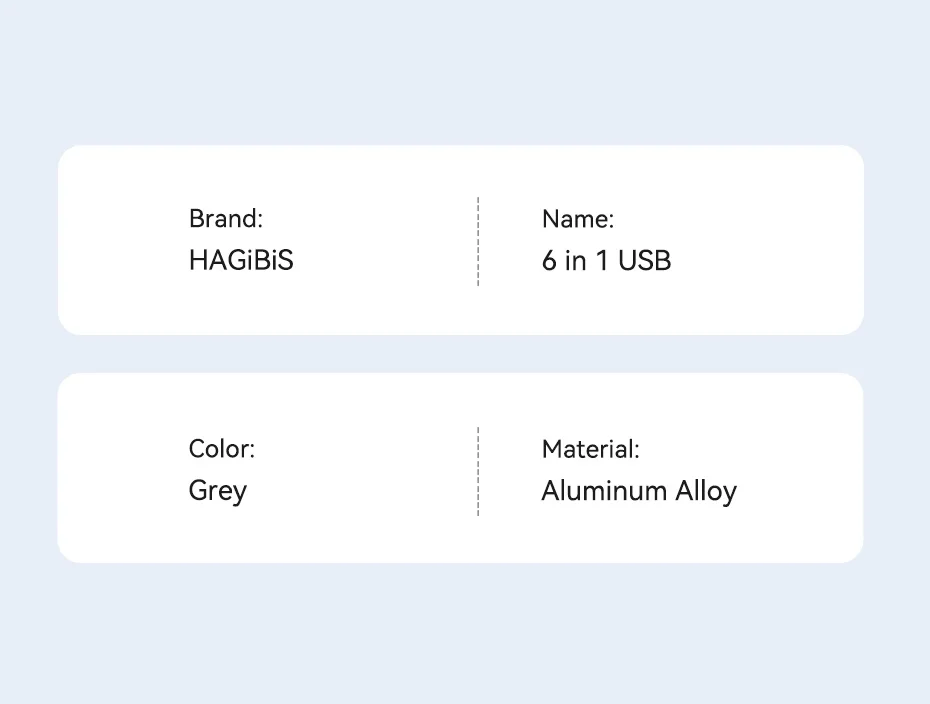Image resolution: width=930 pixels, height=704 pixels.
Task: Click the "Material:" label
Action: (590, 449)
